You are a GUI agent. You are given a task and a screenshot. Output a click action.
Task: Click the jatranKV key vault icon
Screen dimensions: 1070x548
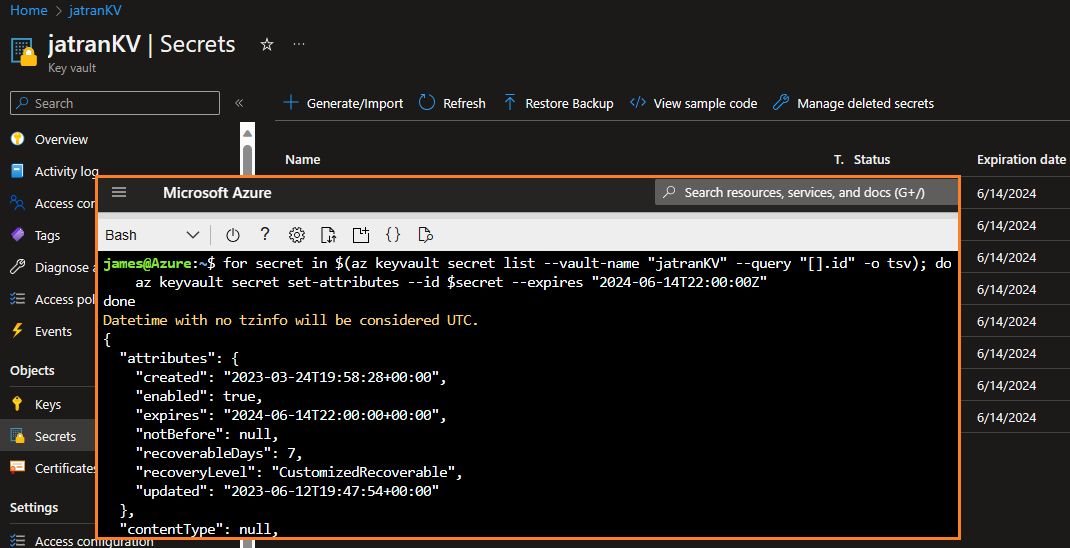pyautogui.click(x=25, y=52)
